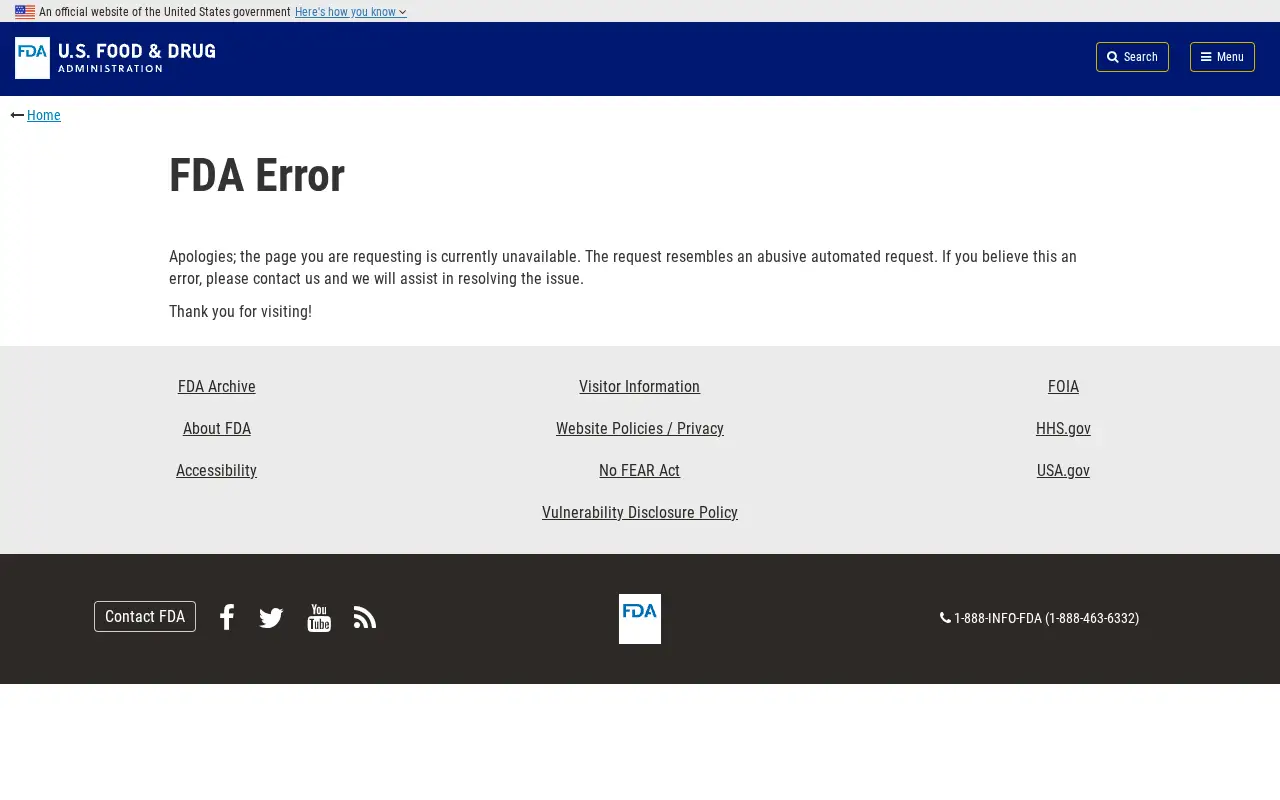
Task: Click the Contact FDA button
Action: pyautogui.click(x=145, y=616)
